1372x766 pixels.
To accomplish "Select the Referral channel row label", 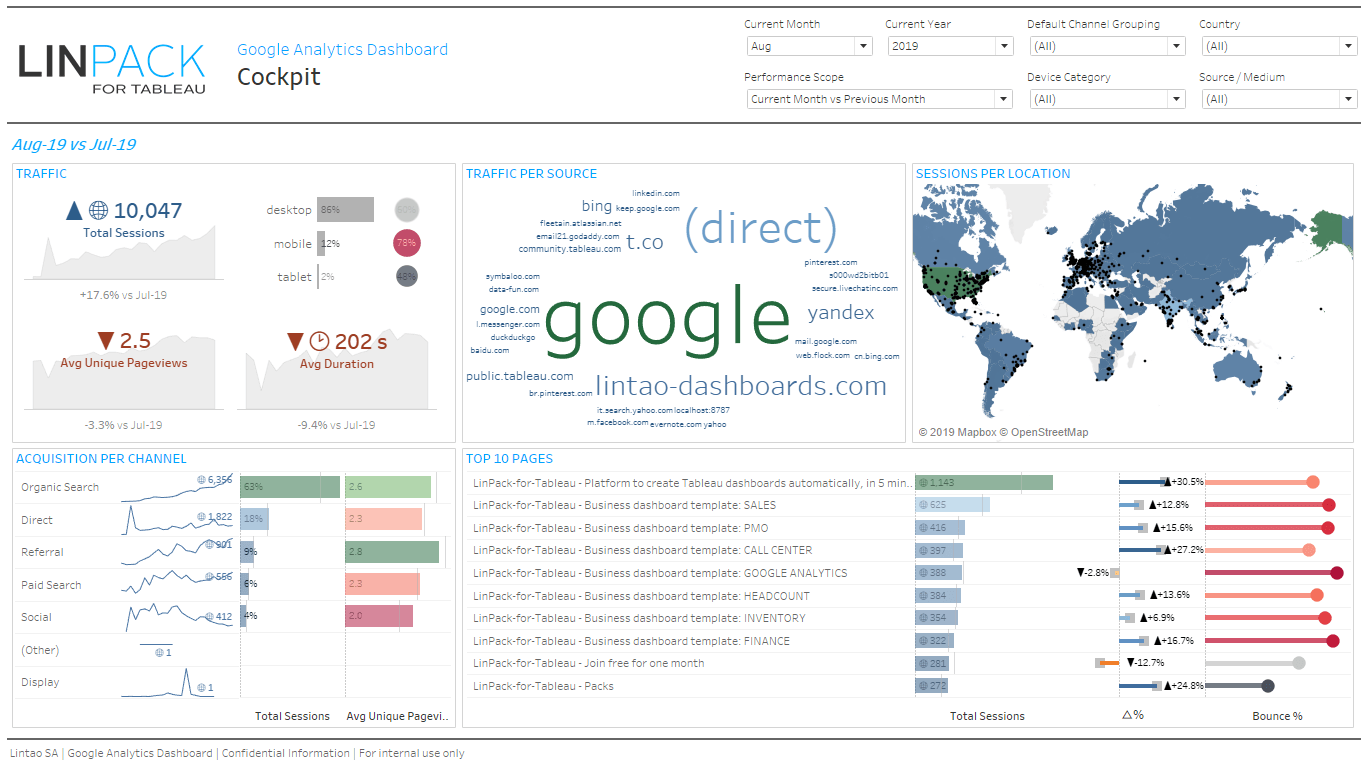I will (42, 552).
